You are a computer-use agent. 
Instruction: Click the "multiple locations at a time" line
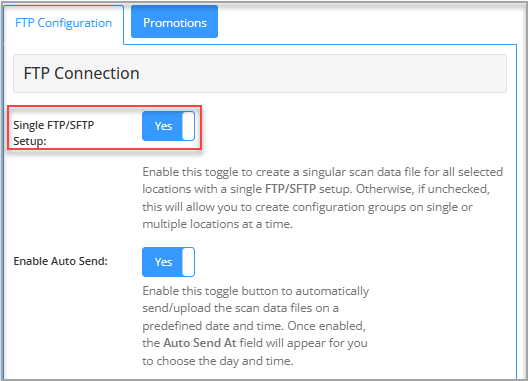coord(218,224)
